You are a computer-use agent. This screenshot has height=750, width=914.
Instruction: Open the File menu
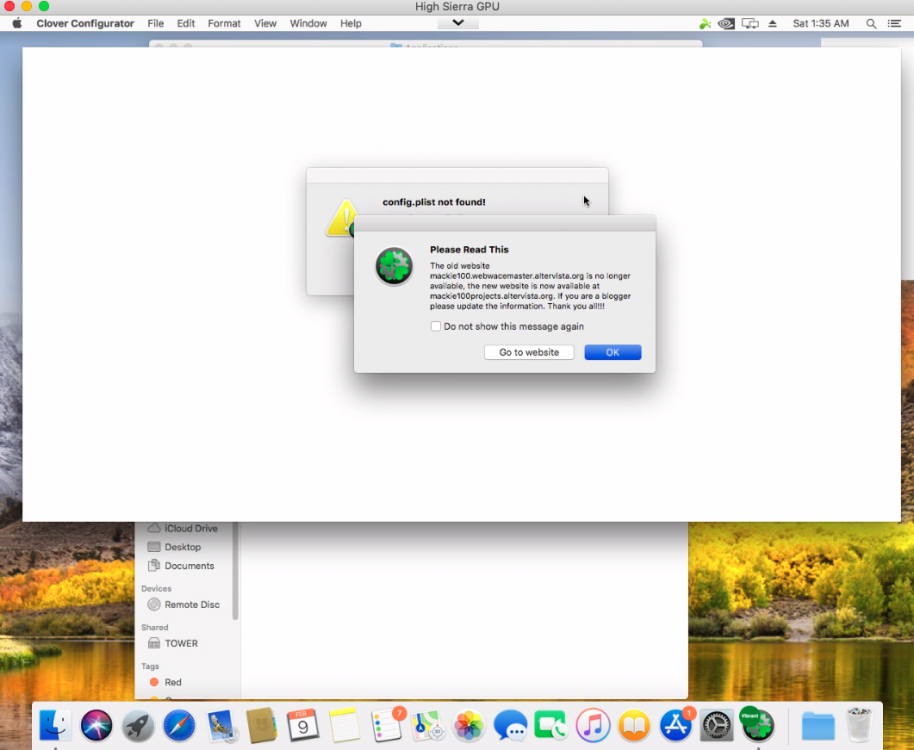[156, 23]
